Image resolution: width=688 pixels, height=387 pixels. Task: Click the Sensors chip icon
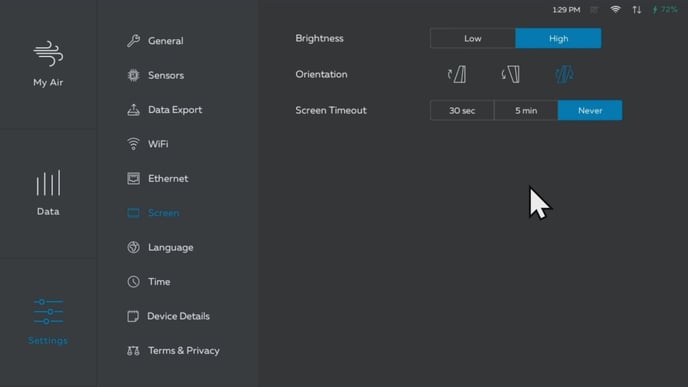(x=133, y=75)
